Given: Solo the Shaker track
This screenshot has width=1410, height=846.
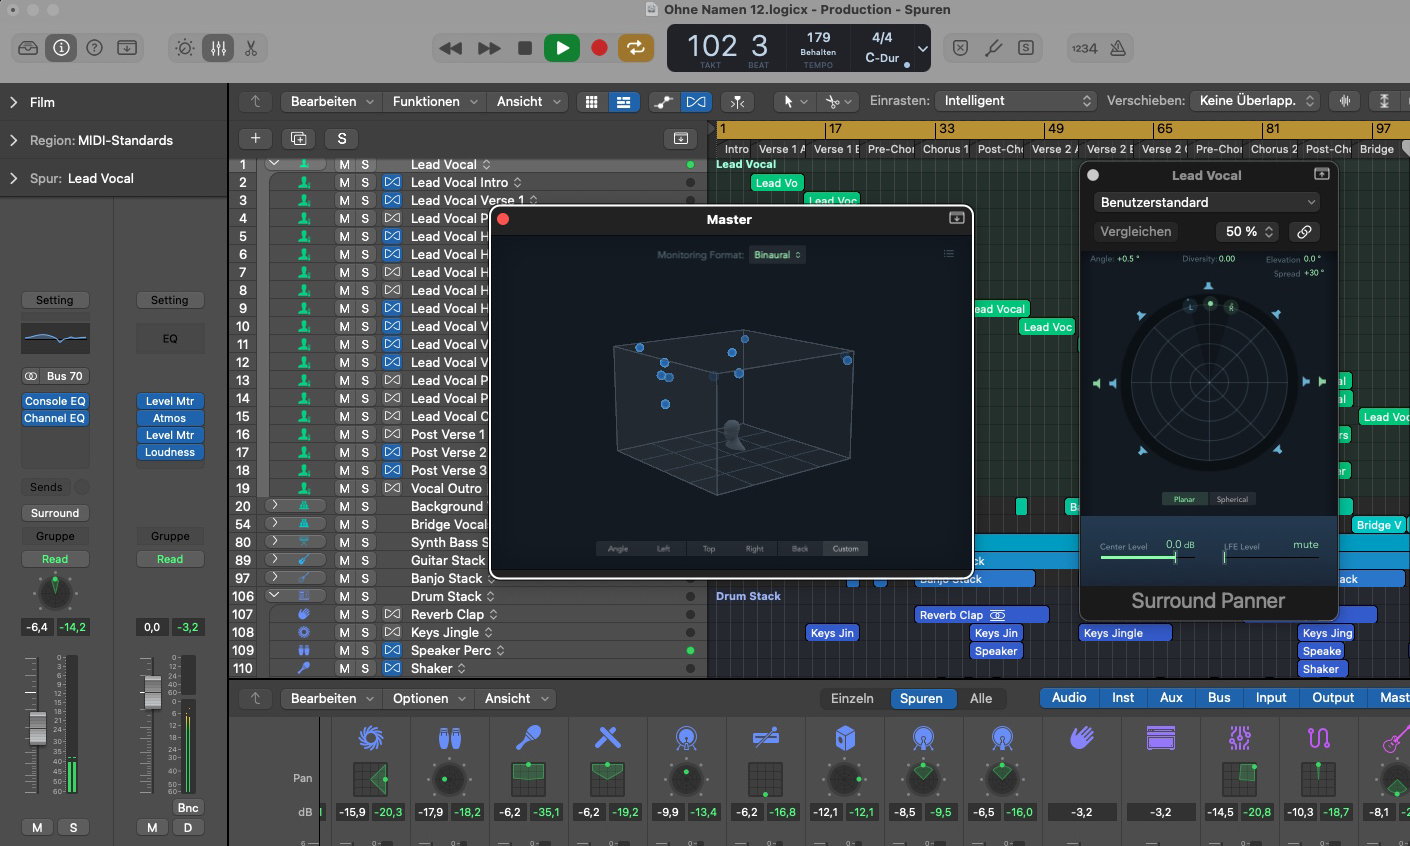Looking at the screenshot, I should pyautogui.click(x=365, y=669).
